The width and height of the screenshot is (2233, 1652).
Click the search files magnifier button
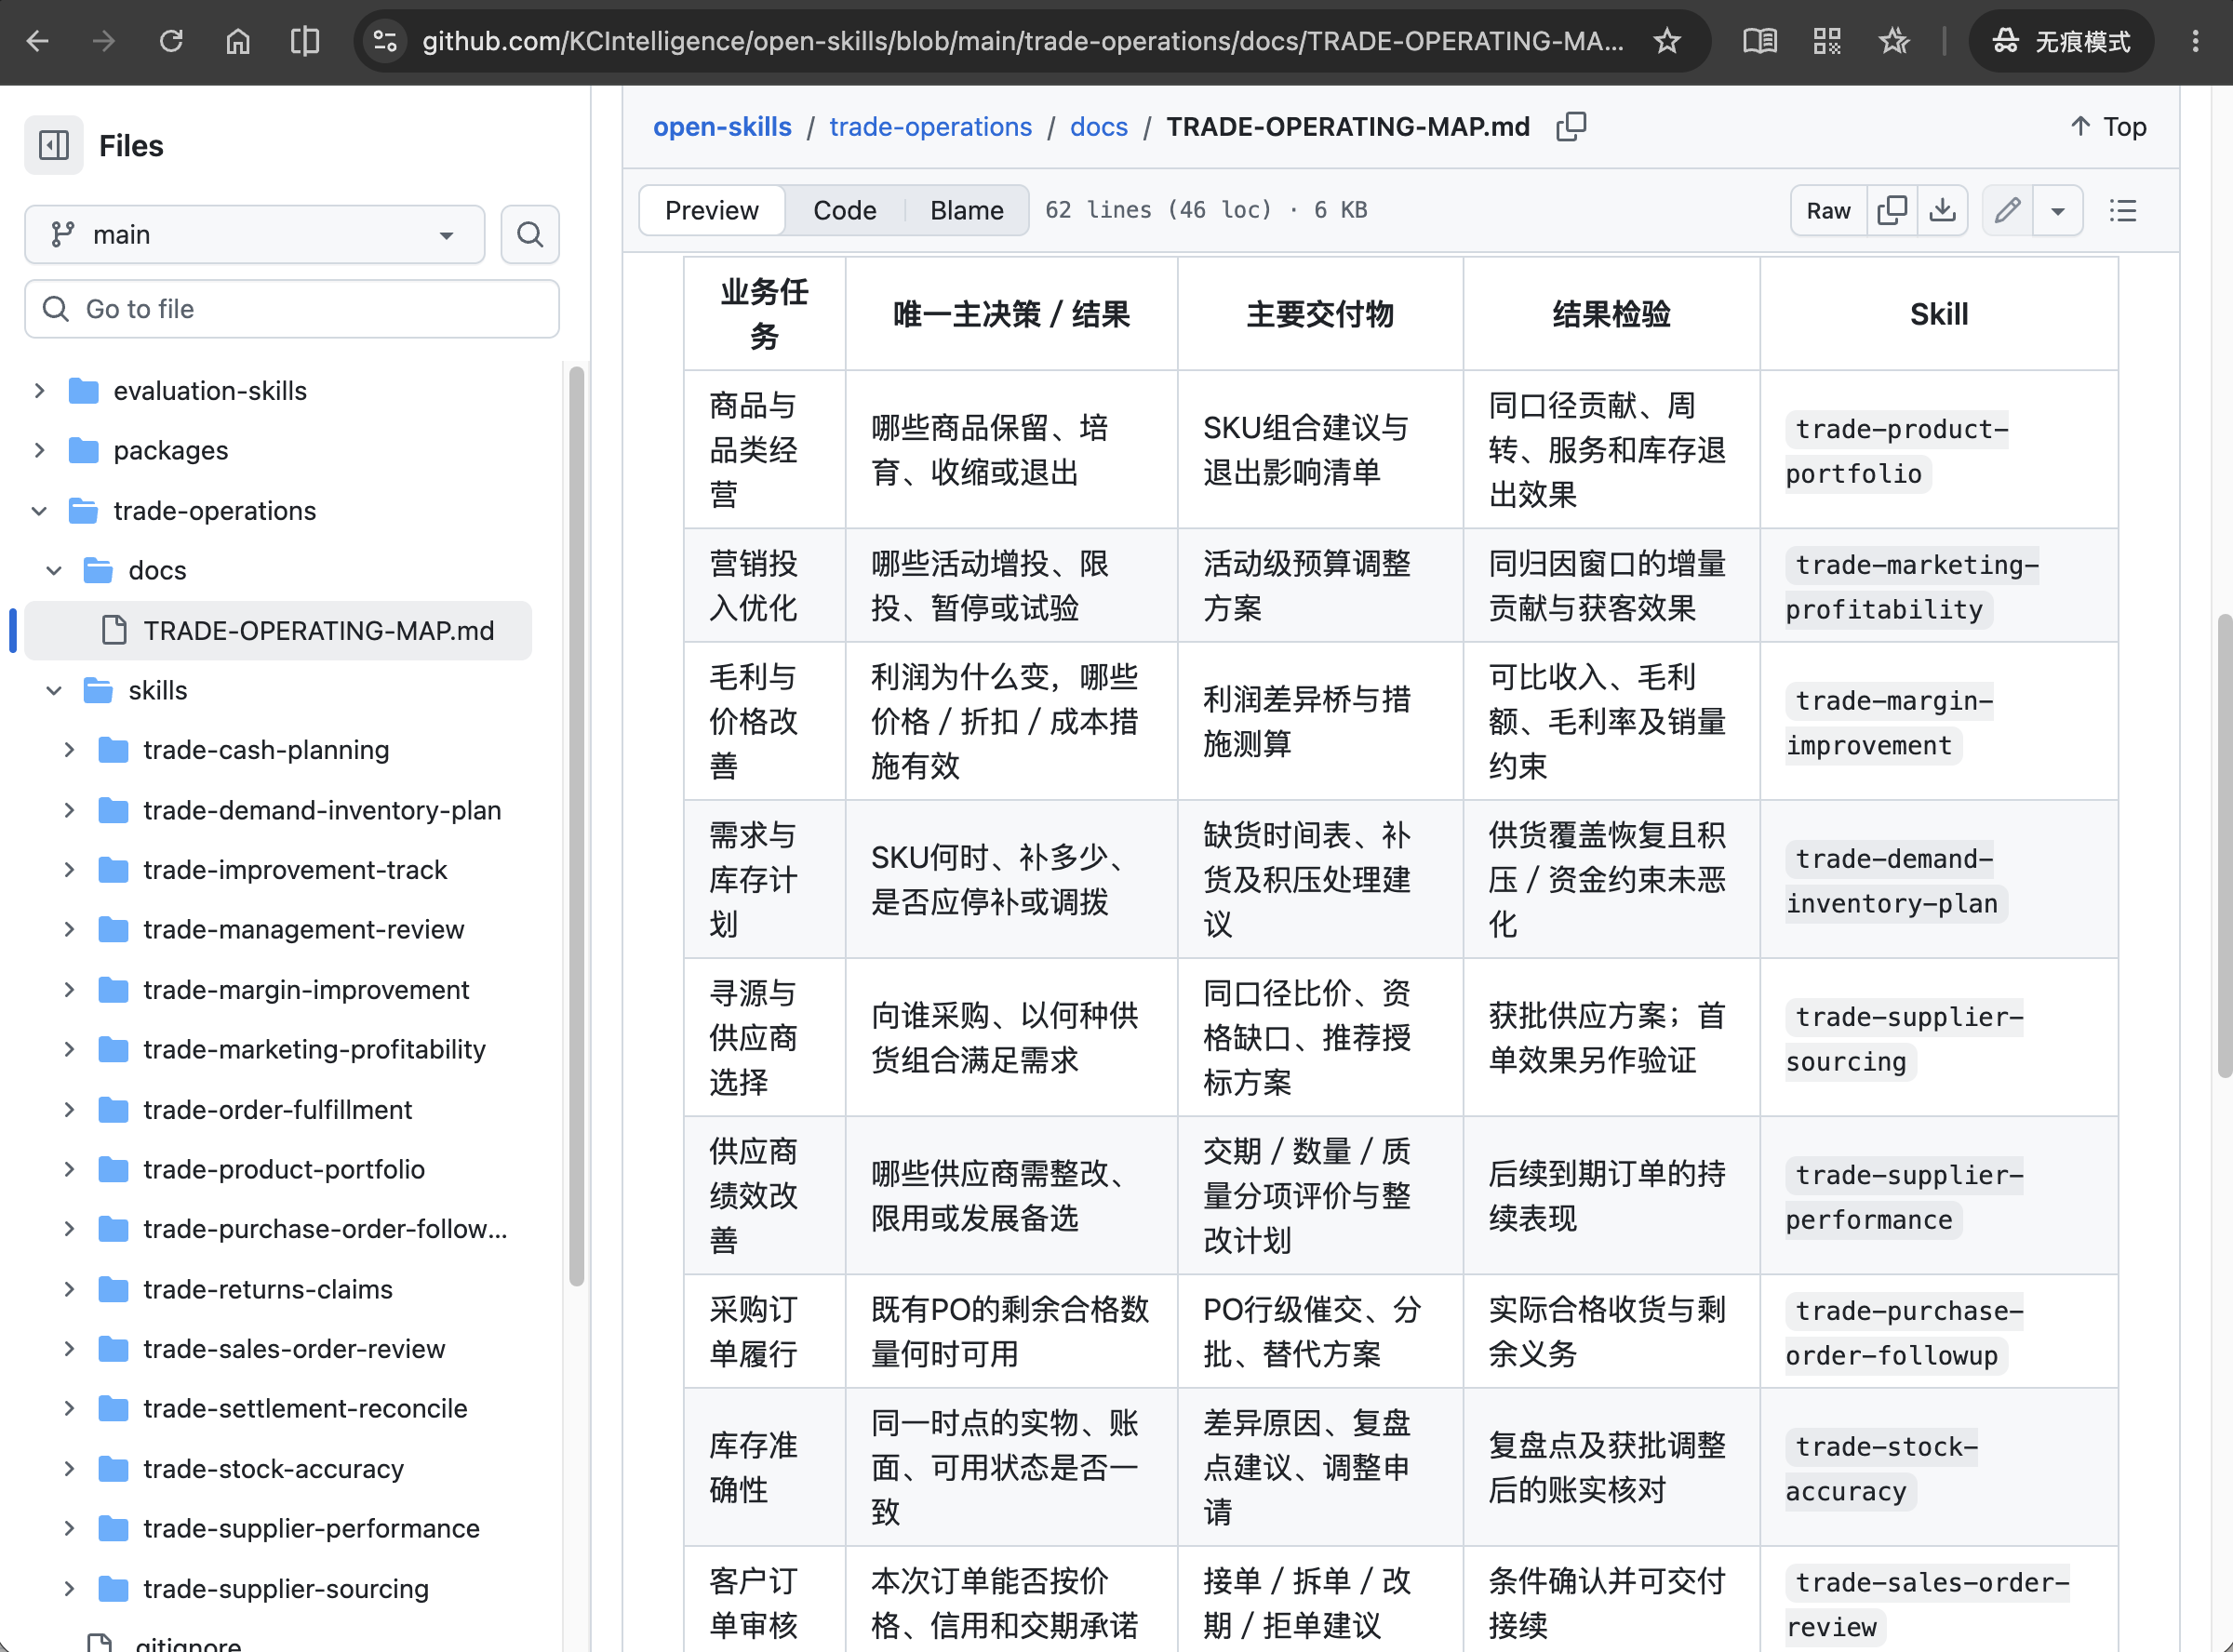[530, 235]
